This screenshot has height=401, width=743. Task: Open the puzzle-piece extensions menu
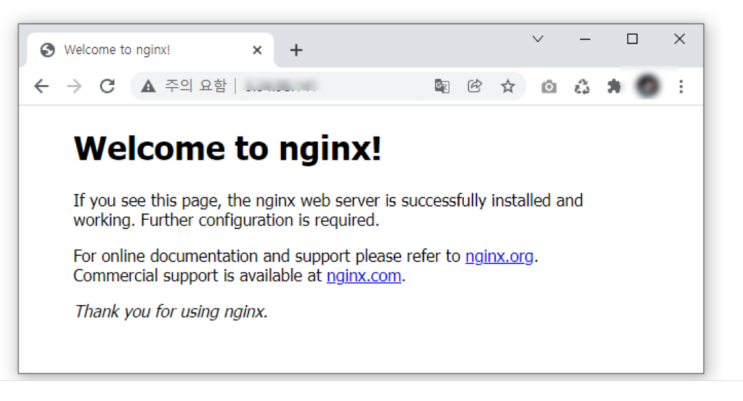pos(614,86)
